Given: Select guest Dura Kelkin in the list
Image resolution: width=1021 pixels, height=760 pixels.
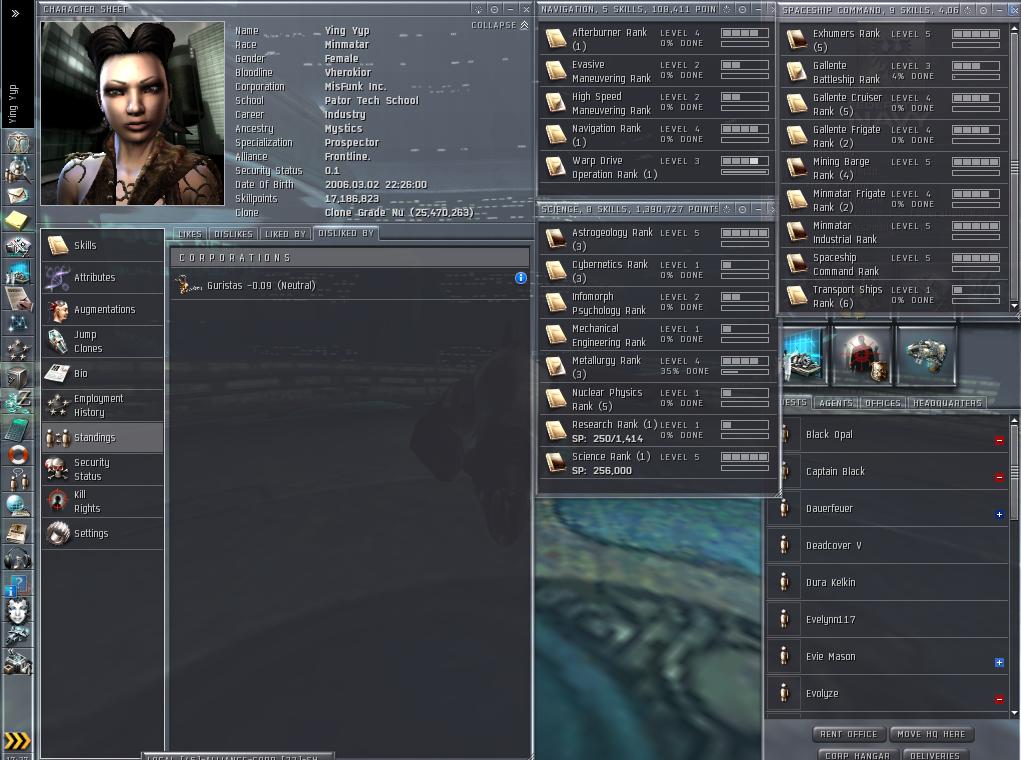Looking at the screenshot, I should [889, 582].
